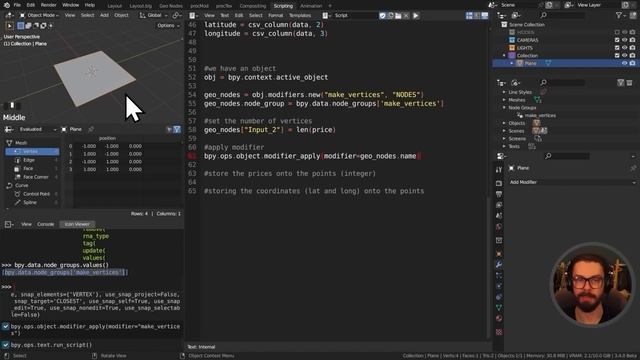Image resolution: width=640 pixels, height=360 pixels.
Task: Open the Tool properties tab icon
Action: (499, 170)
